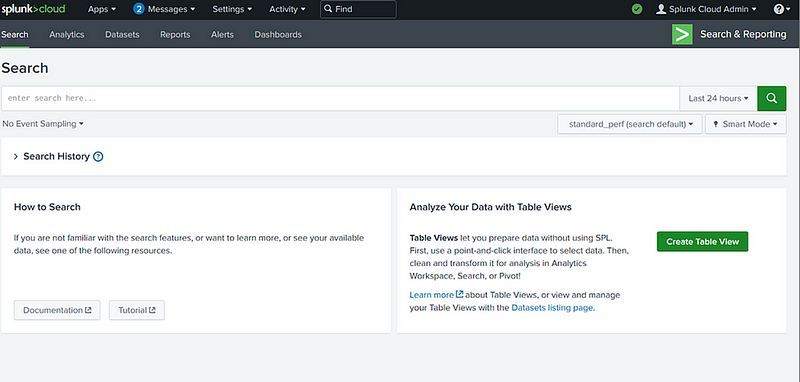Click the Create Table View button
This screenshot has height=382, width=800.
pos(703,242)
